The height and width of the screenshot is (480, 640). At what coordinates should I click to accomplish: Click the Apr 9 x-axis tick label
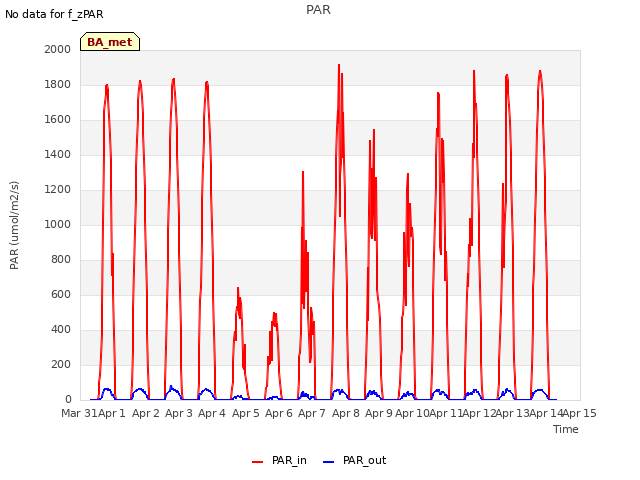pos(379,413)
